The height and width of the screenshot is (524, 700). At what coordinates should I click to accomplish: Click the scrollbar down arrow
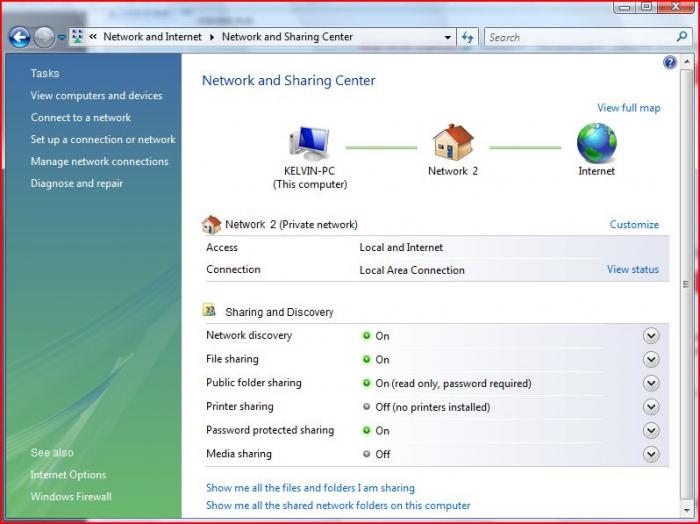click(686, 509)
